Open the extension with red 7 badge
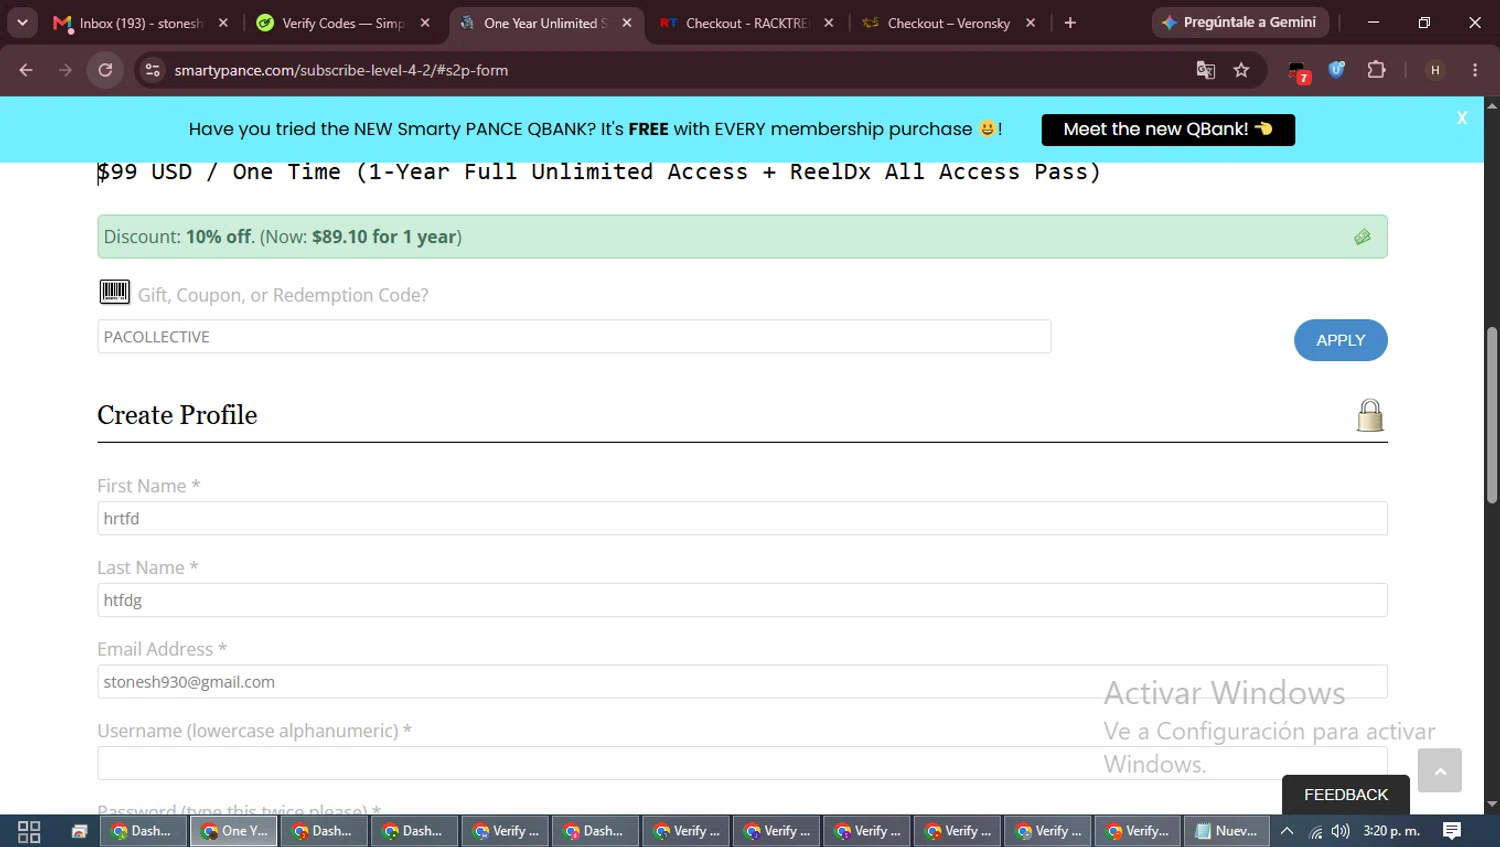 1298,71
